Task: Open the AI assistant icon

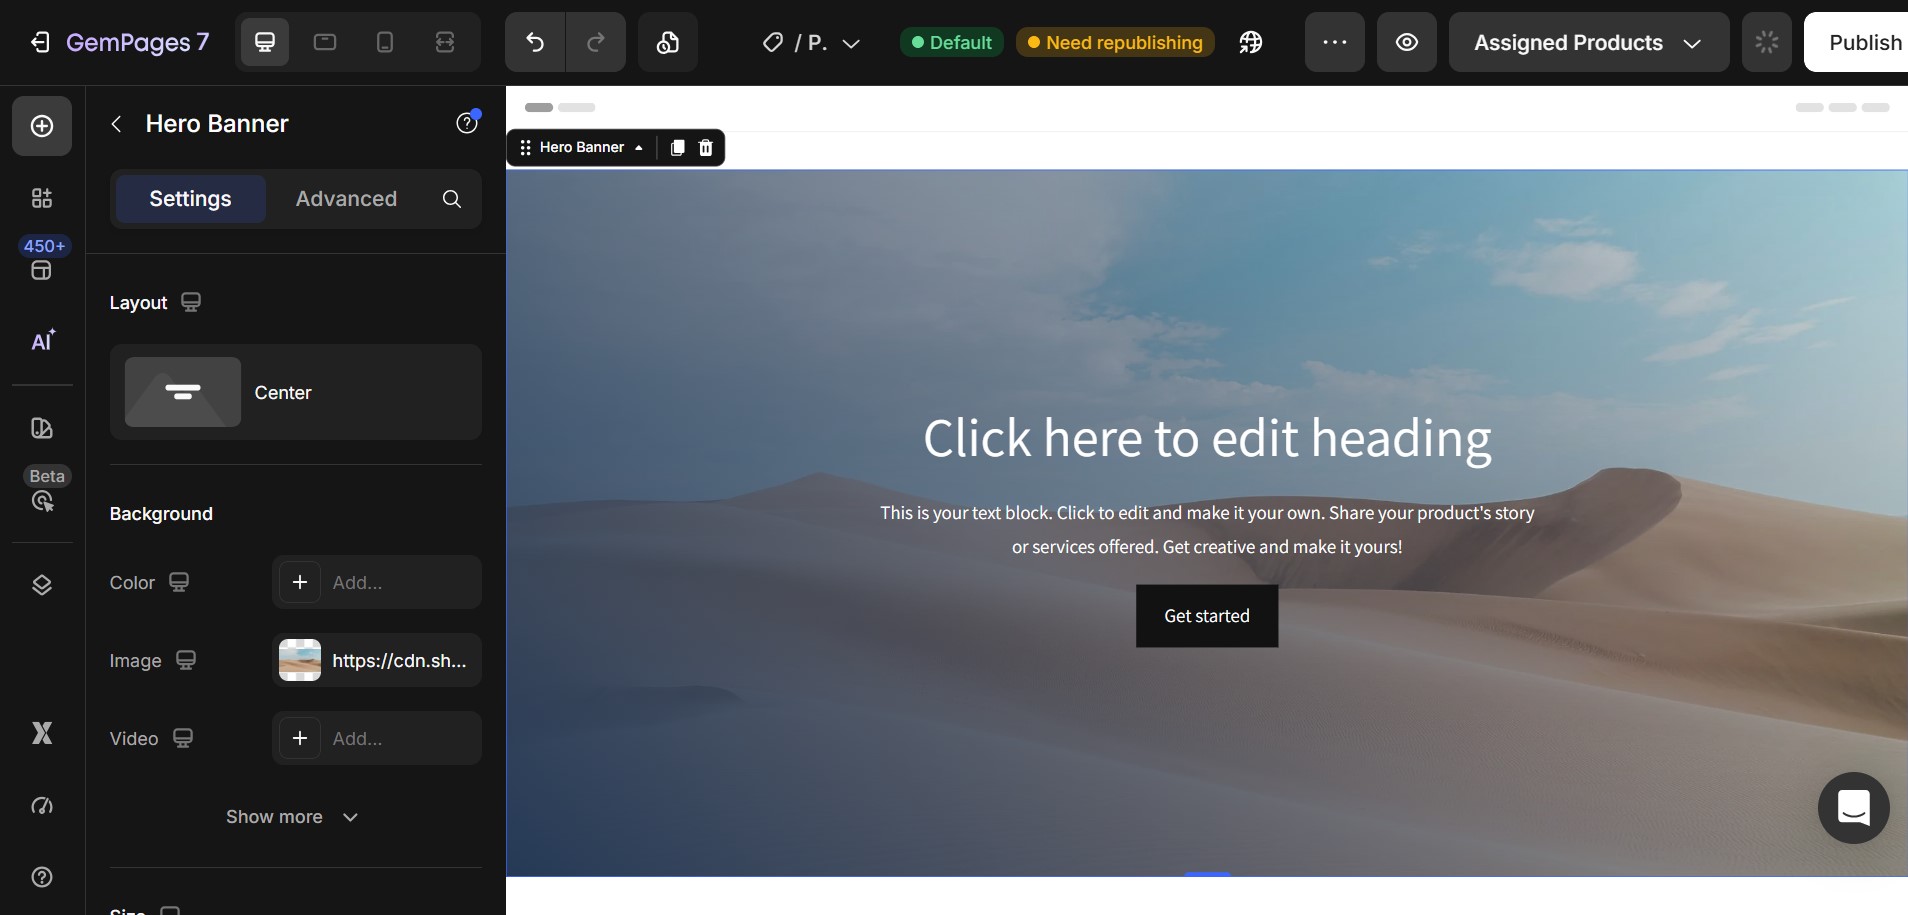Action: [x=42, y=341]
